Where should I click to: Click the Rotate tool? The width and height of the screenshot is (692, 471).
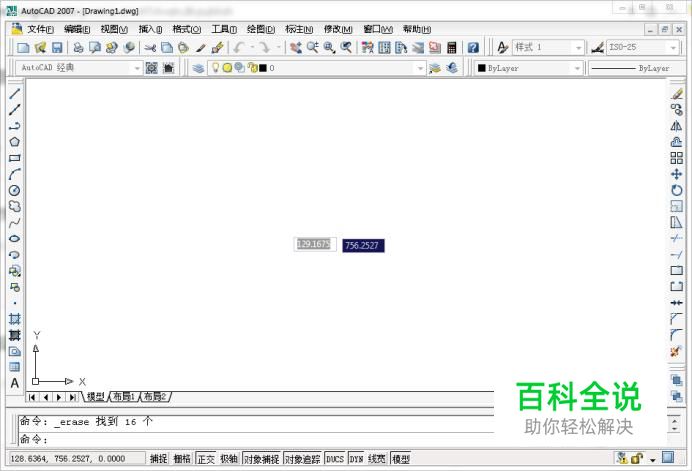(677, 190)
